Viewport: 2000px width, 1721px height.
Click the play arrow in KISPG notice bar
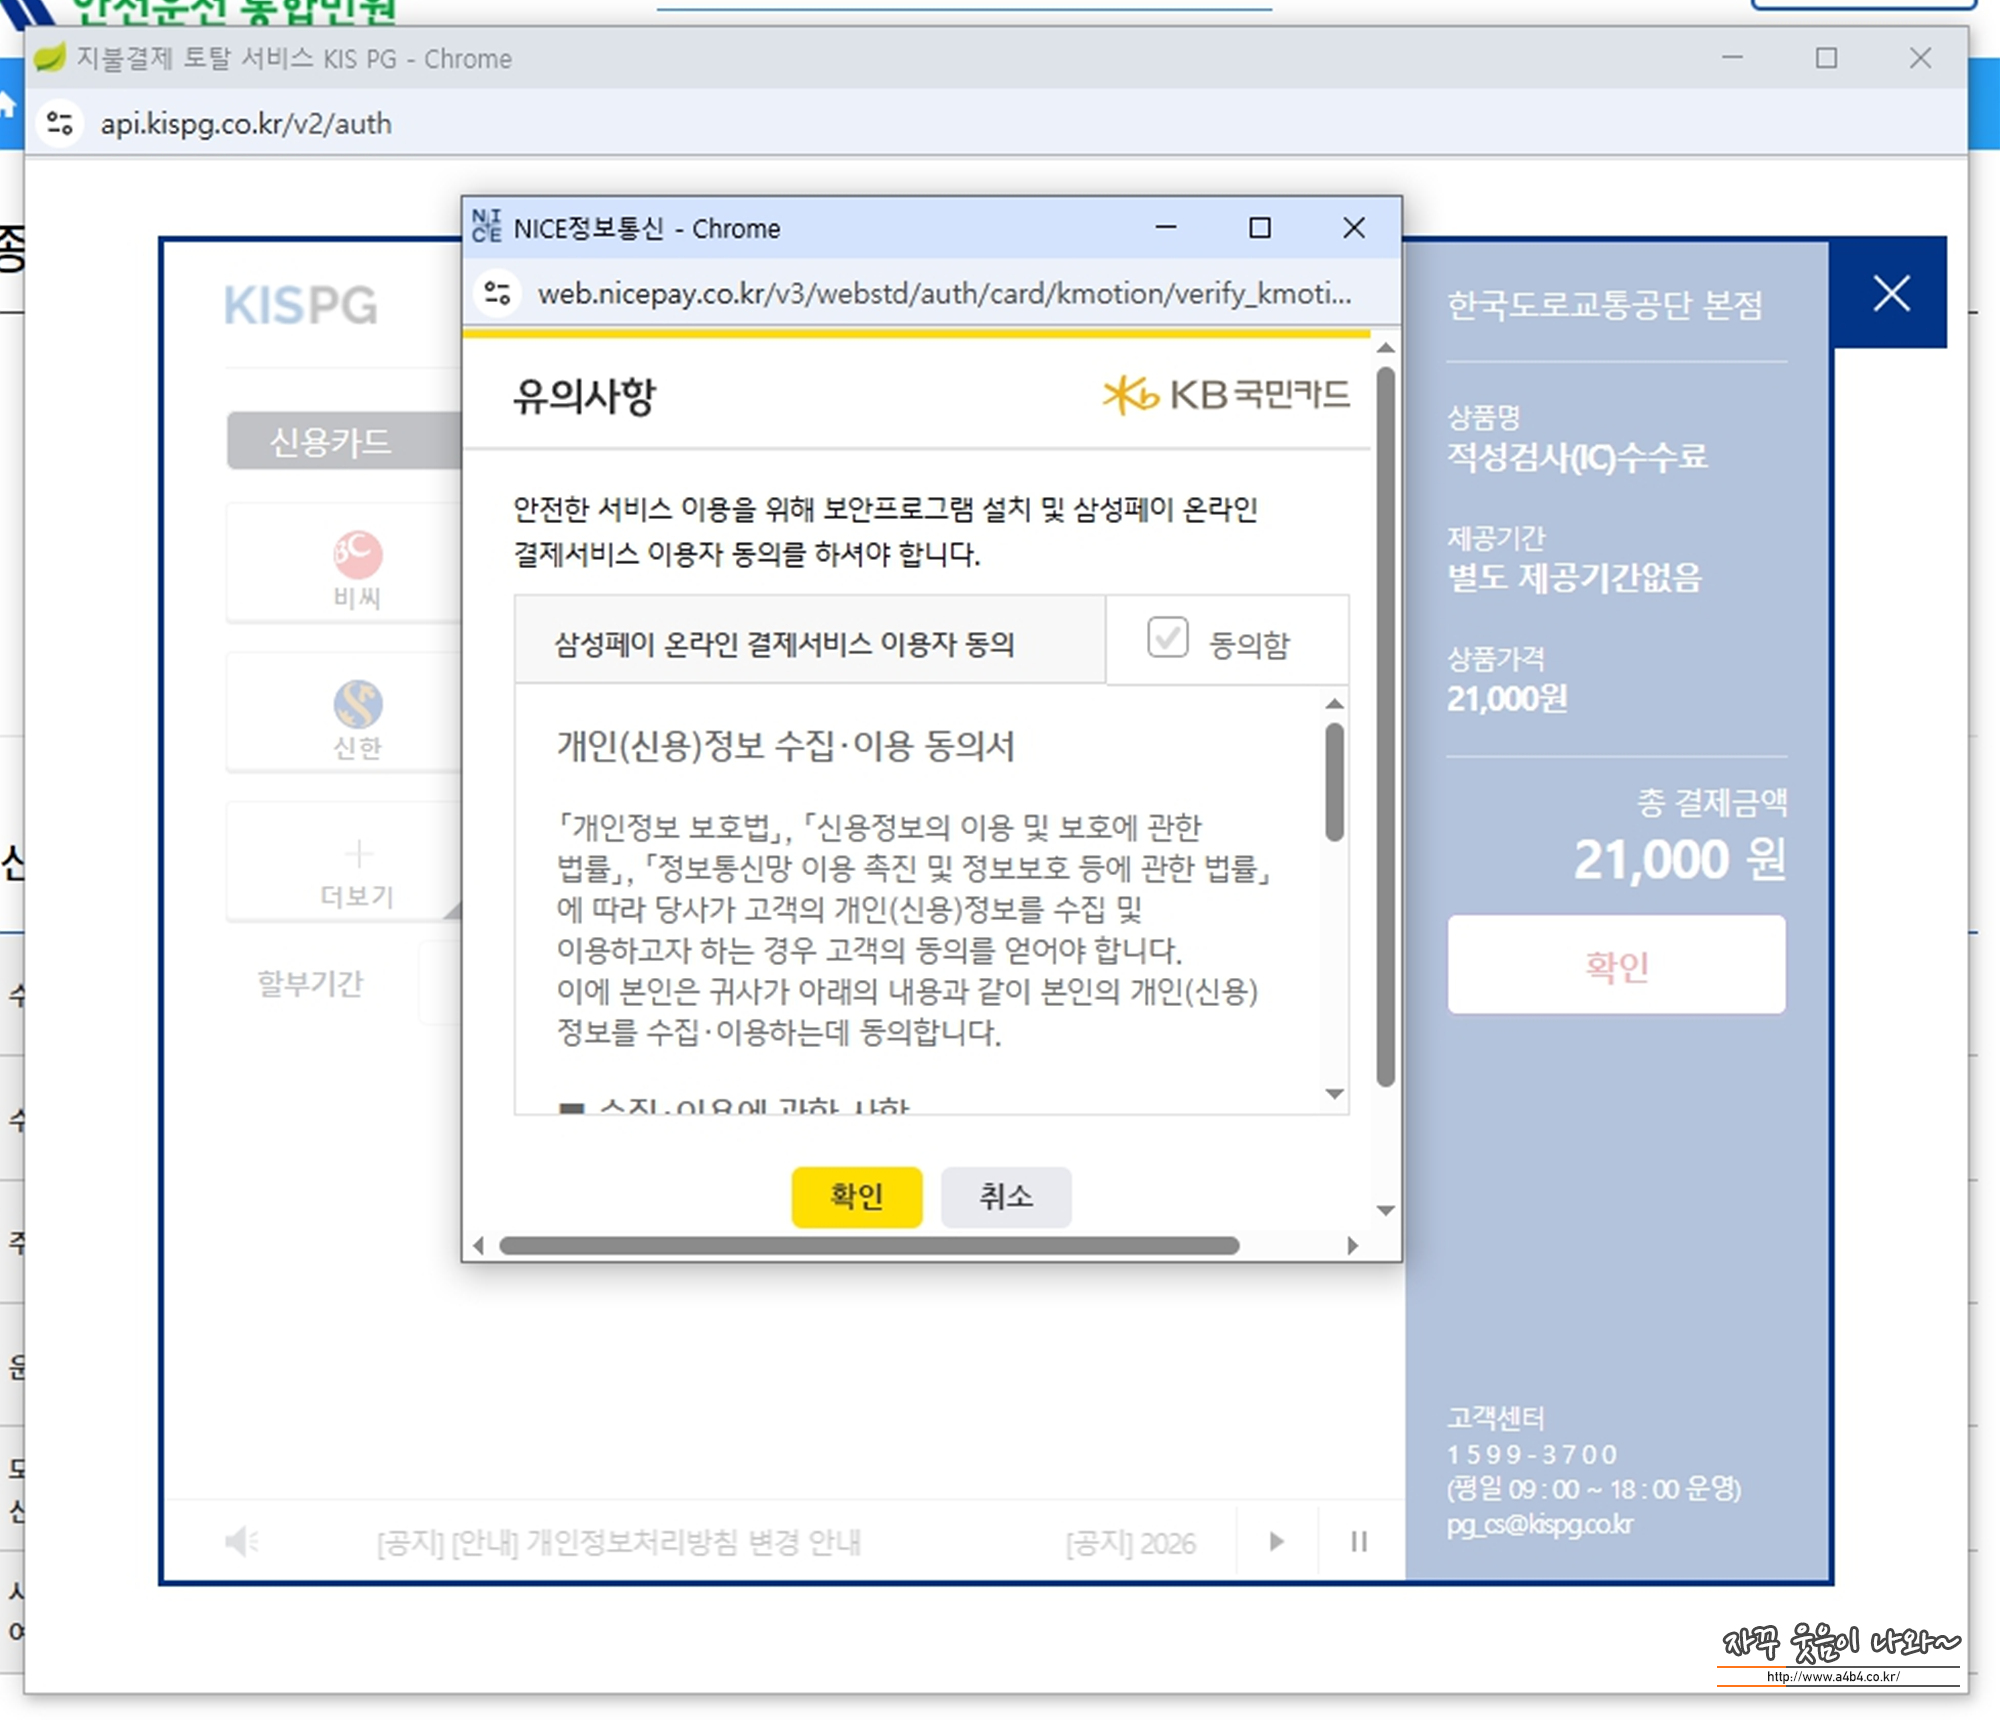[1276, 1541]
